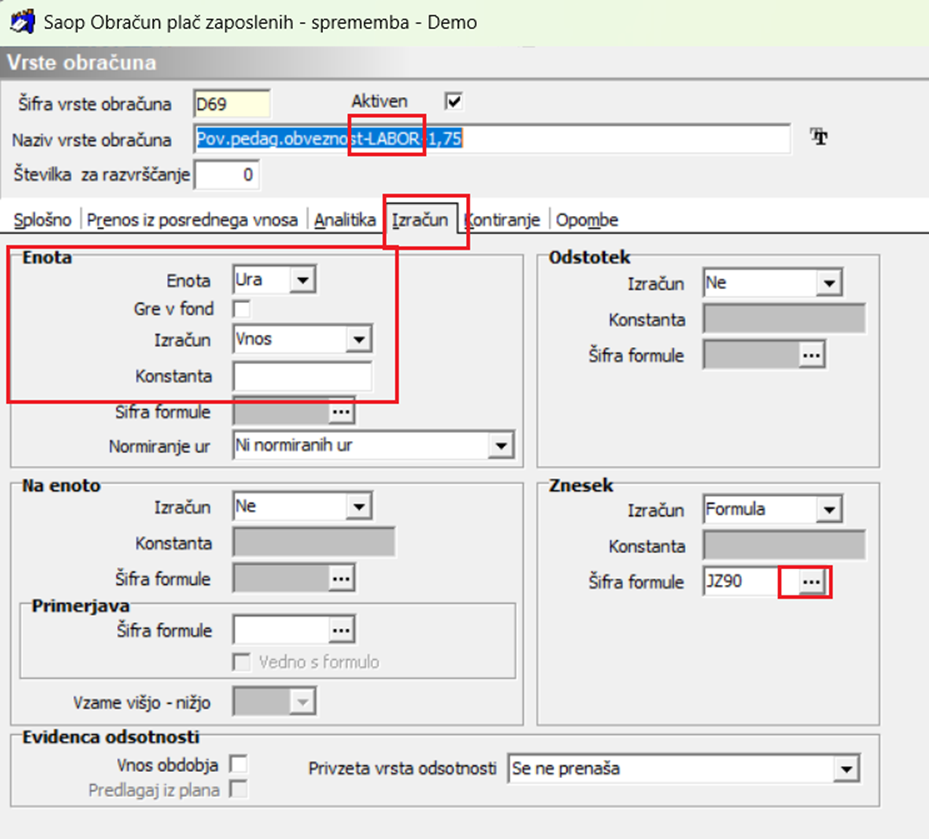The image size is (929, 839).
Task: Open the Odstotek Izračun dropdown showing Ne
Action: (x=829, y=283)
